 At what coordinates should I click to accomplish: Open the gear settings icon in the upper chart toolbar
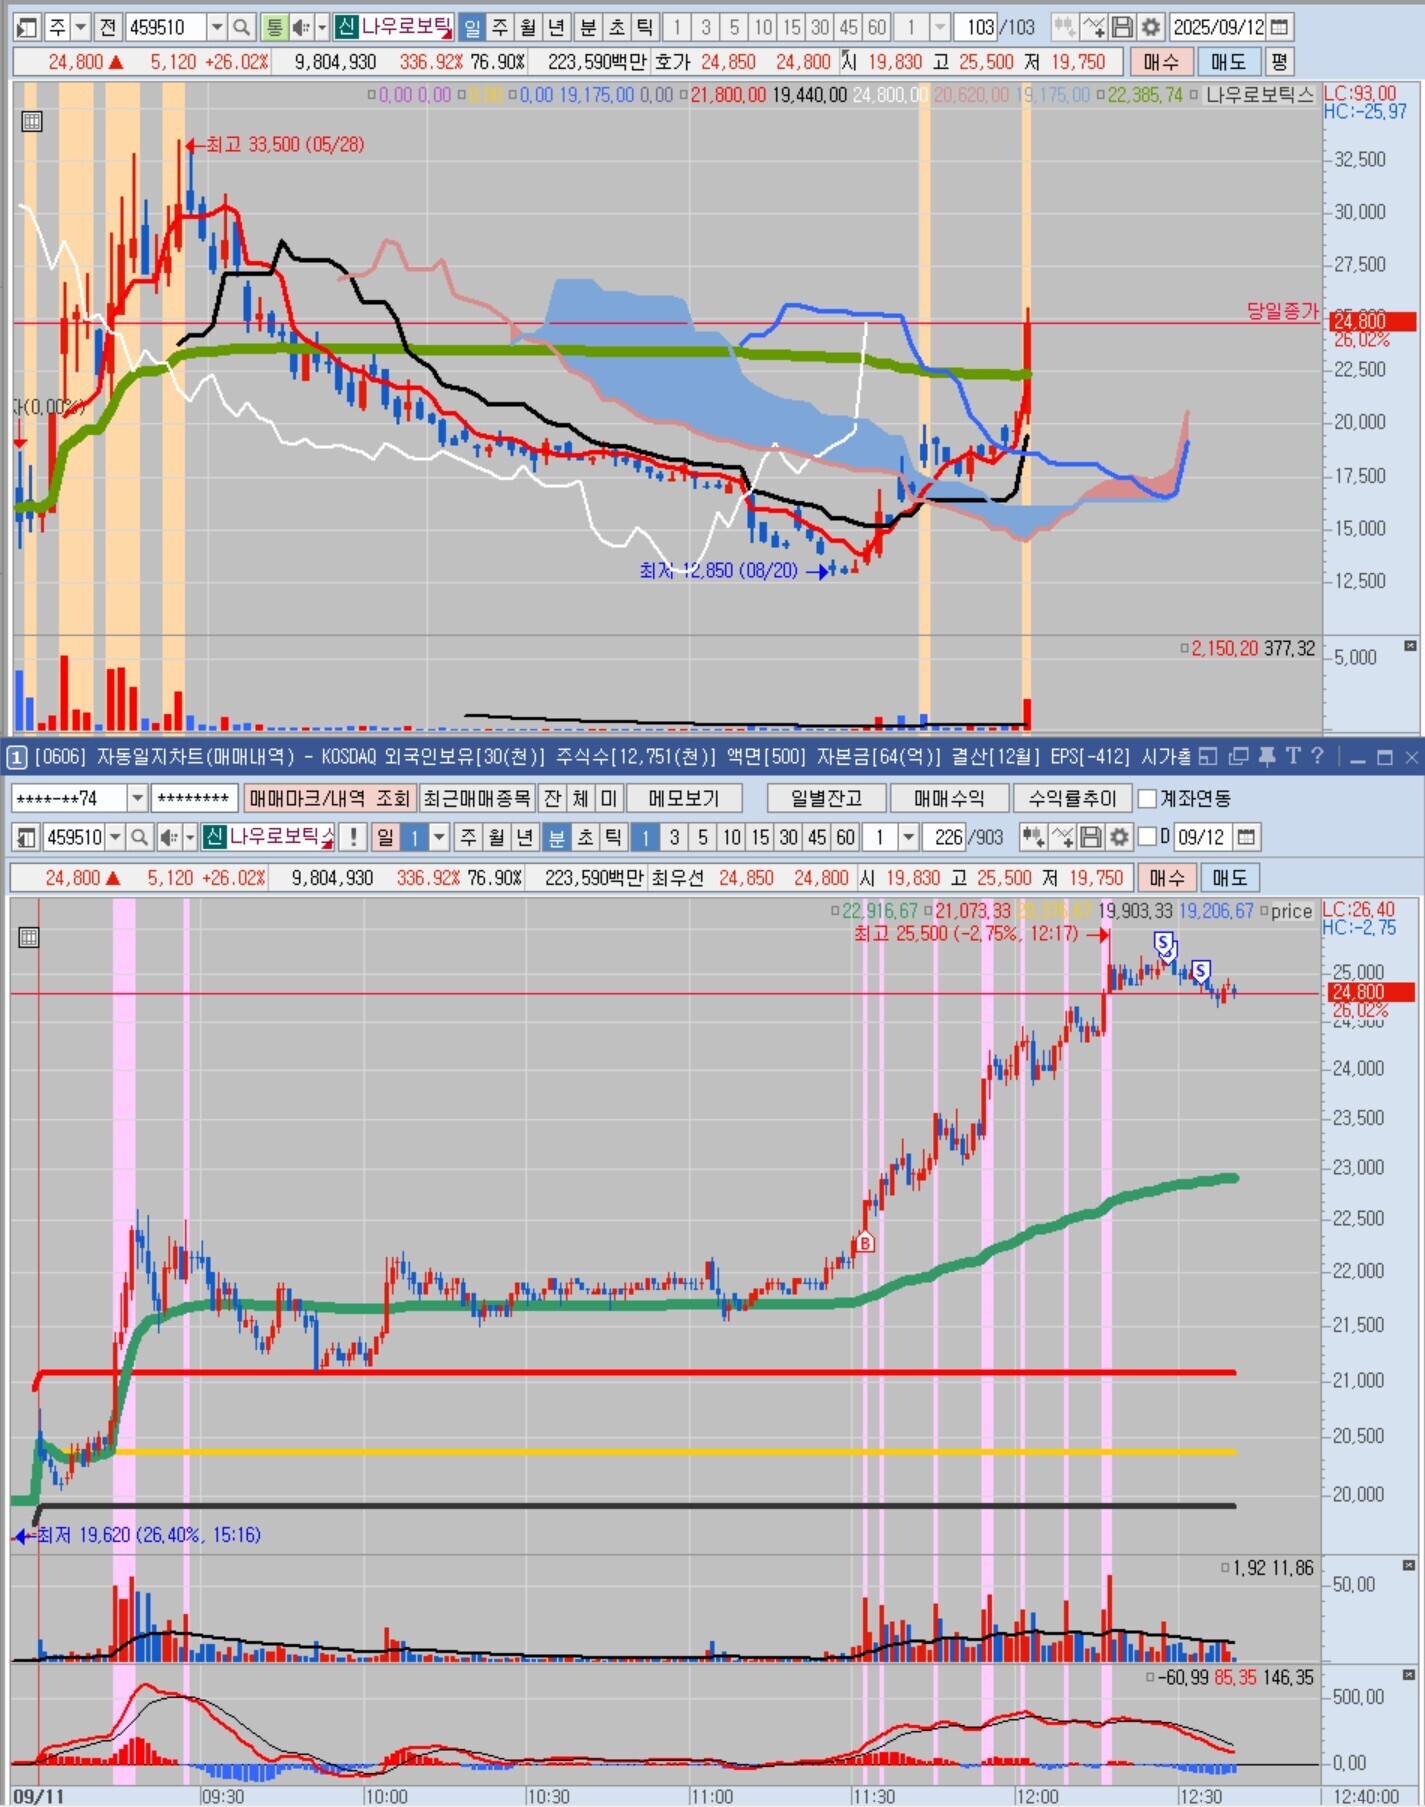[1152, 27]
